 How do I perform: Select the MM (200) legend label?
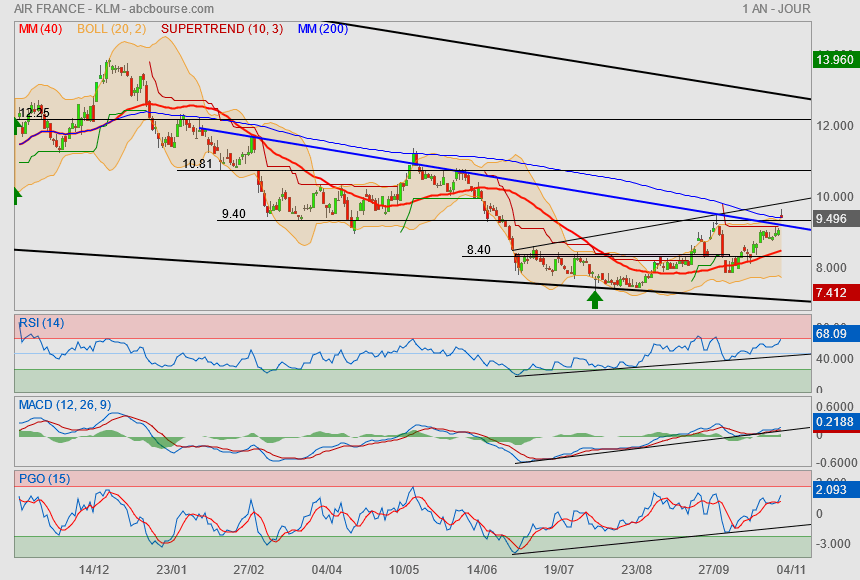(323, 29)
